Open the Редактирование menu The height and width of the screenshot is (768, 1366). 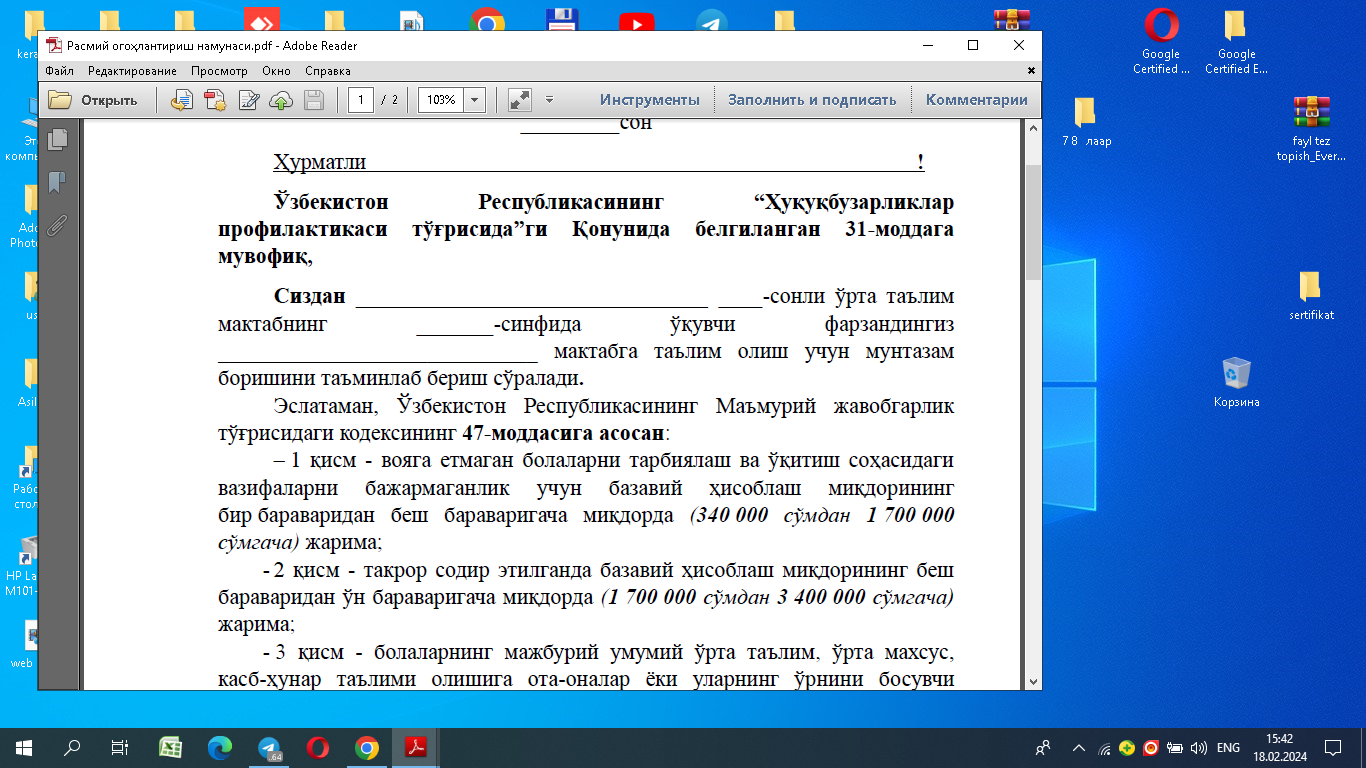tap(132, 71)
